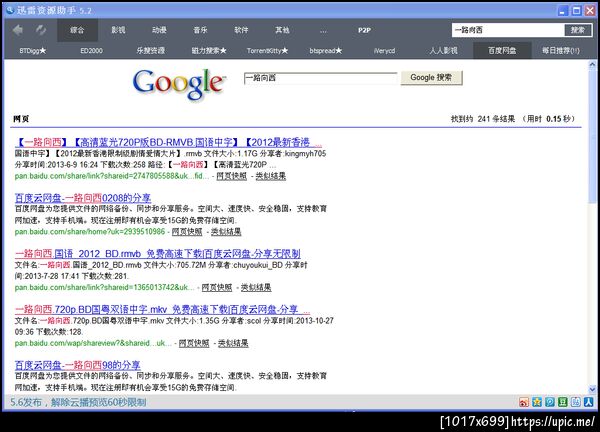
Task: Click the pan.baidu.com/share/home?uk=2939510986 URL text
Action: 90,231
